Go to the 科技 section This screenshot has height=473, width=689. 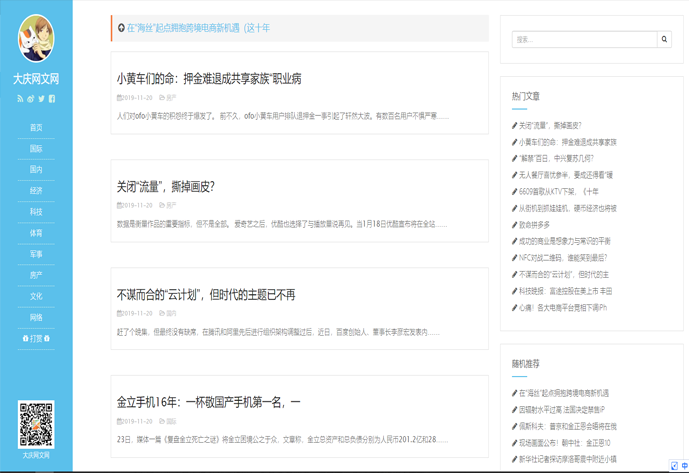point(36,211)
